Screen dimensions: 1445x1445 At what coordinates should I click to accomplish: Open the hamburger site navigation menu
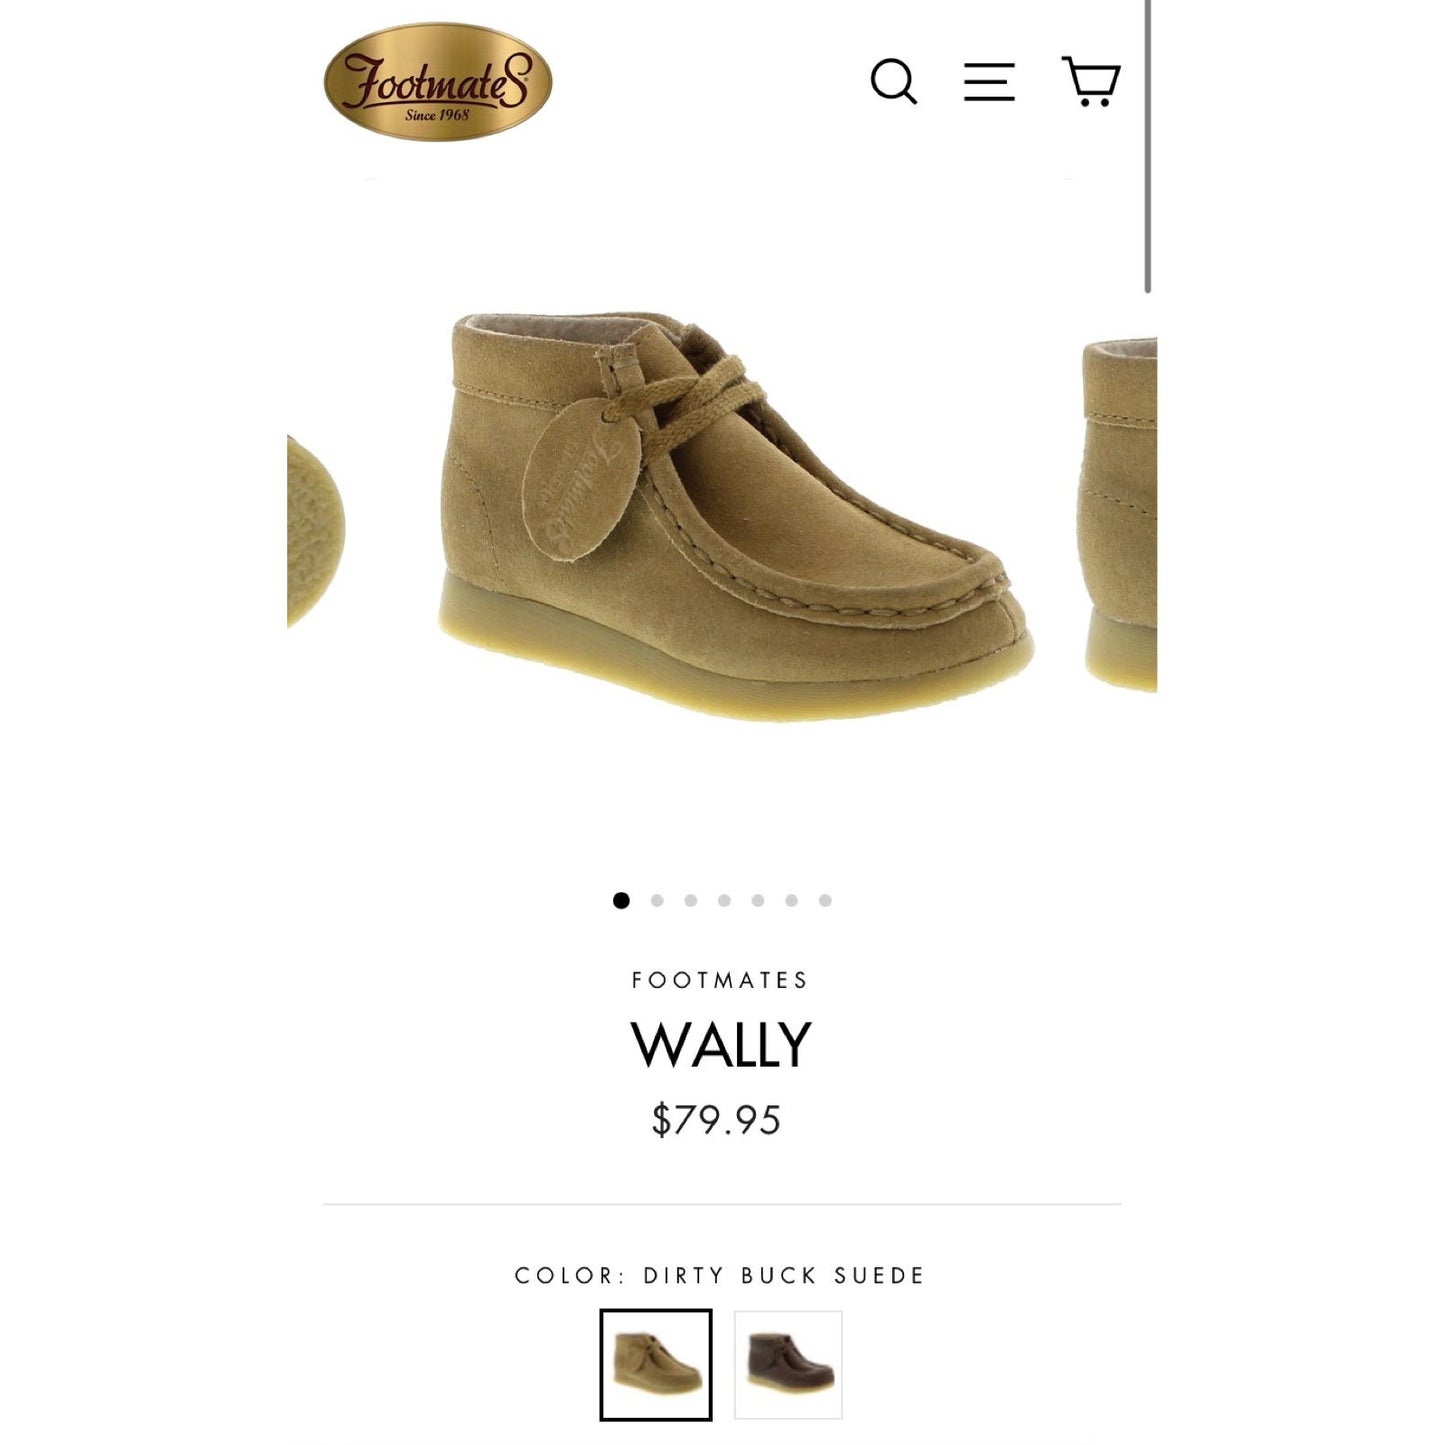989,81
